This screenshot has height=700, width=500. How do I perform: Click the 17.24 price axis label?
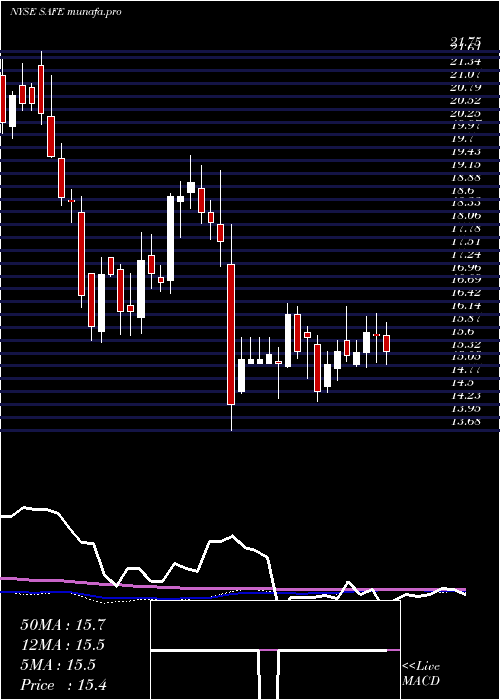pos(465,254)
